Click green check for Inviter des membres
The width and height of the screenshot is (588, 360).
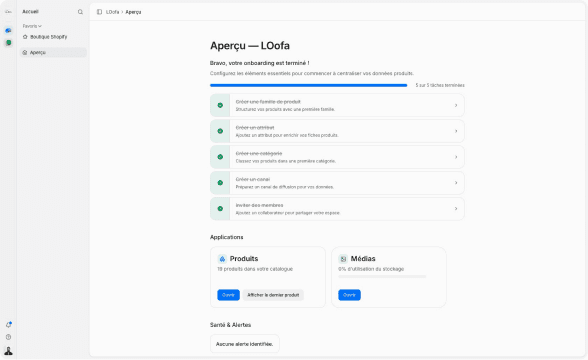[220, 208]
